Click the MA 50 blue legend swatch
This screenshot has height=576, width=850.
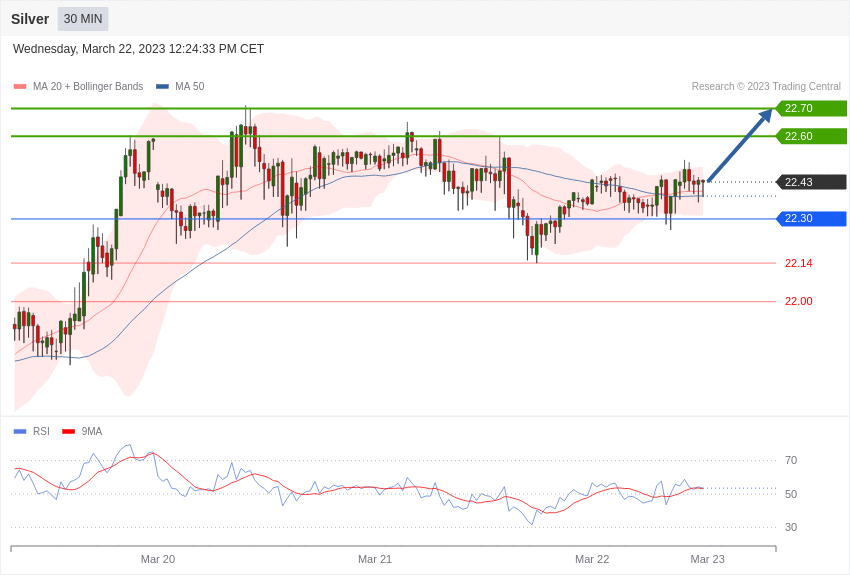162,86
